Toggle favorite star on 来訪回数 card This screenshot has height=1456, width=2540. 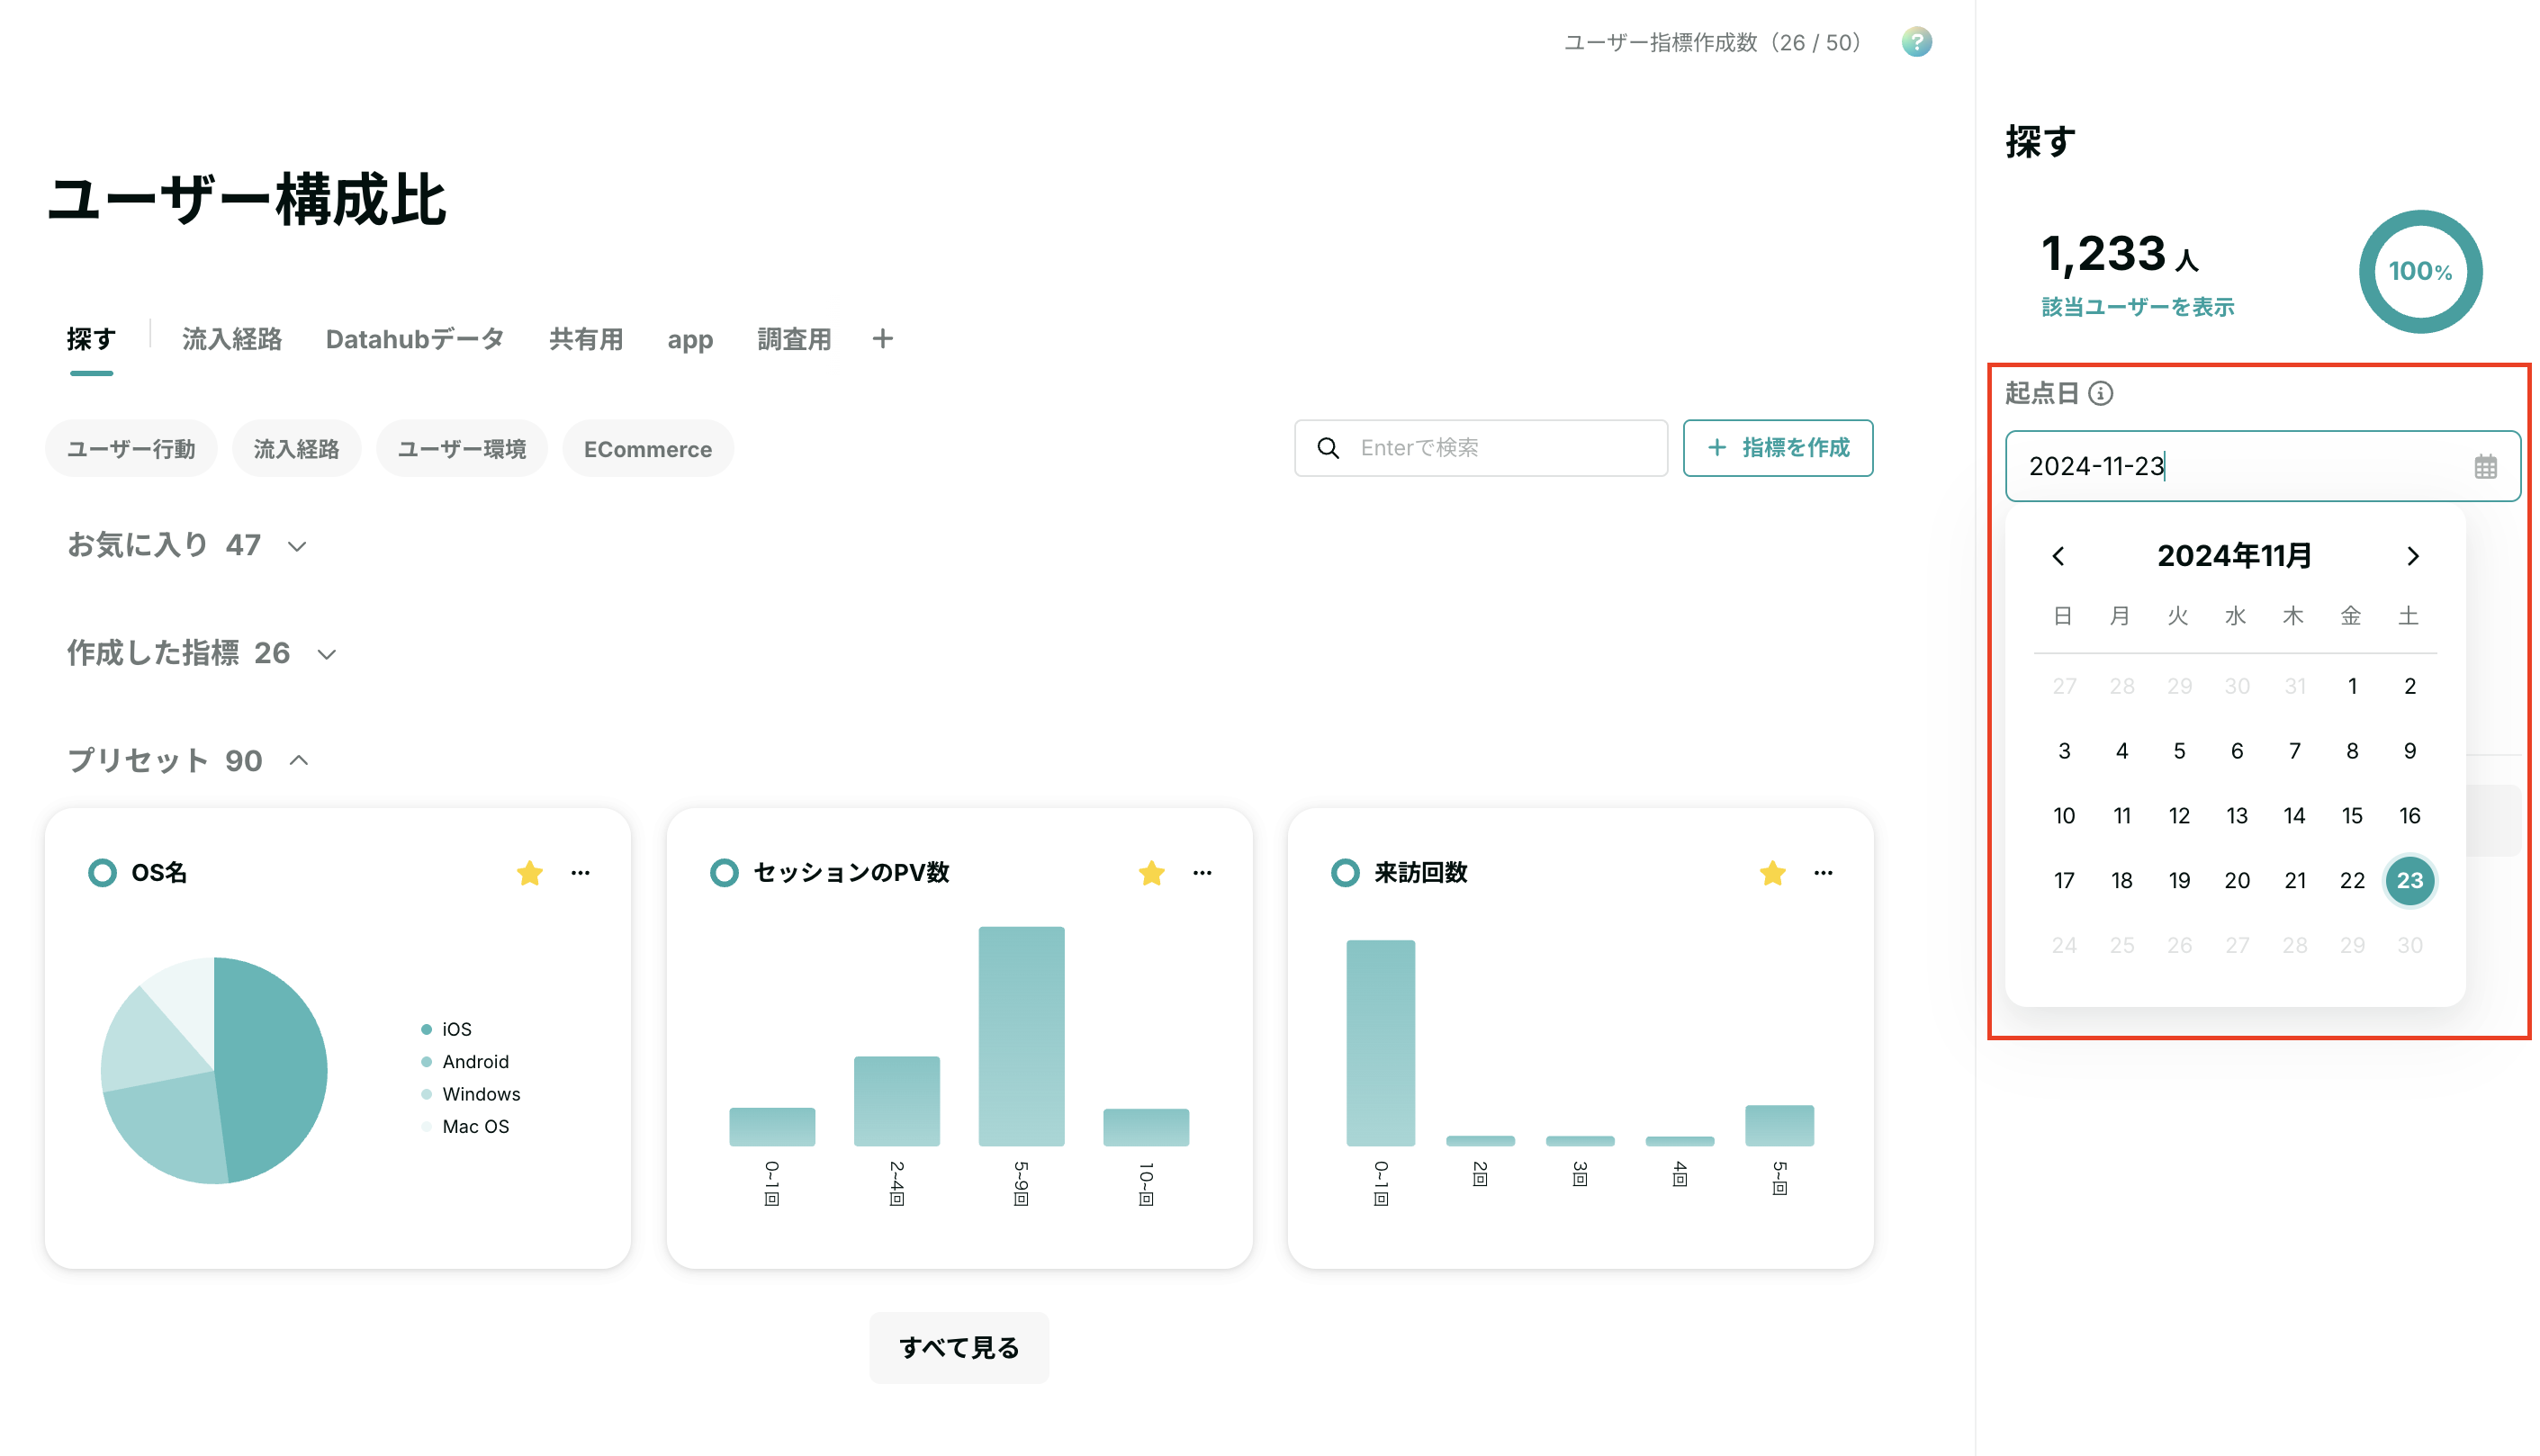pos(1772,873)
